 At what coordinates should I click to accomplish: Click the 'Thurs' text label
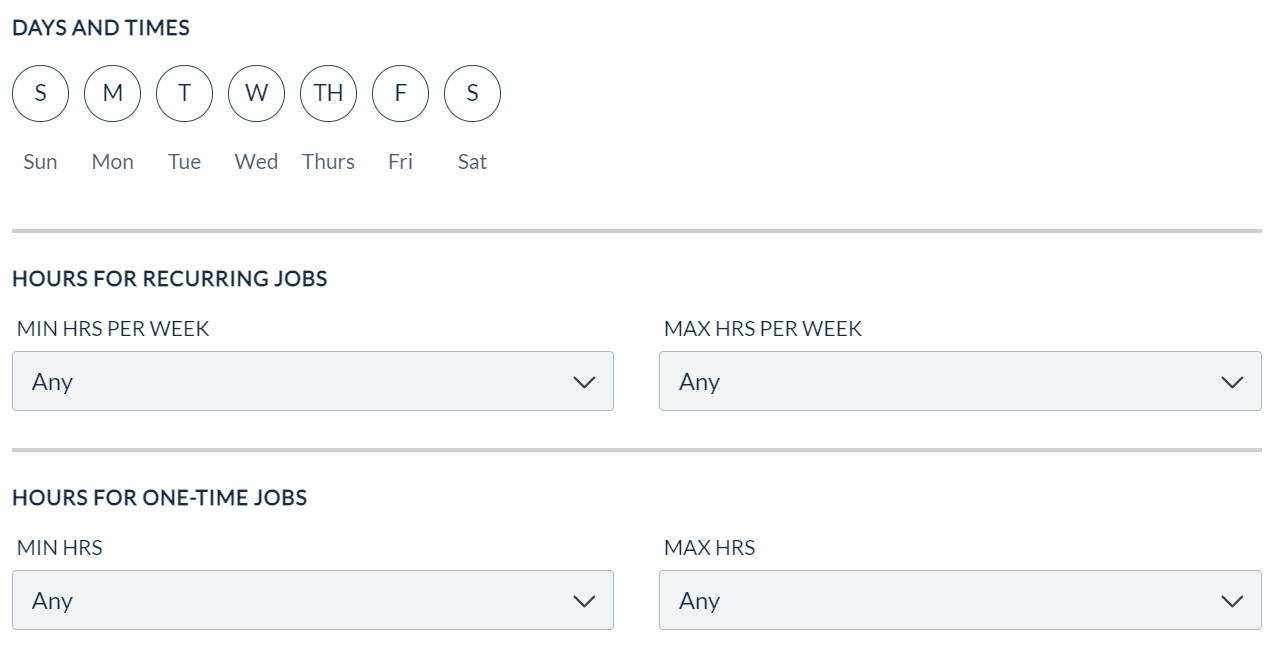pyautogui.click(x=328, y=162)
